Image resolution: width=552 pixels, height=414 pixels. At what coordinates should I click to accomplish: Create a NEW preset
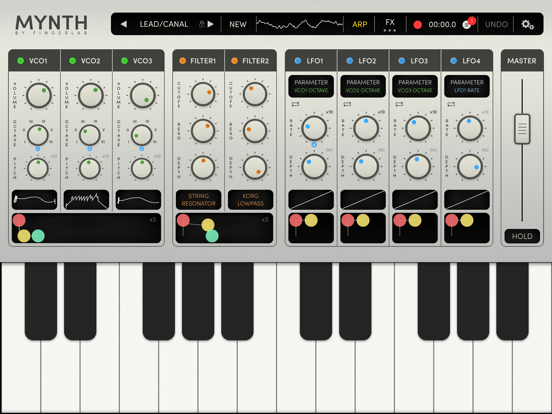tap(238, 24)
